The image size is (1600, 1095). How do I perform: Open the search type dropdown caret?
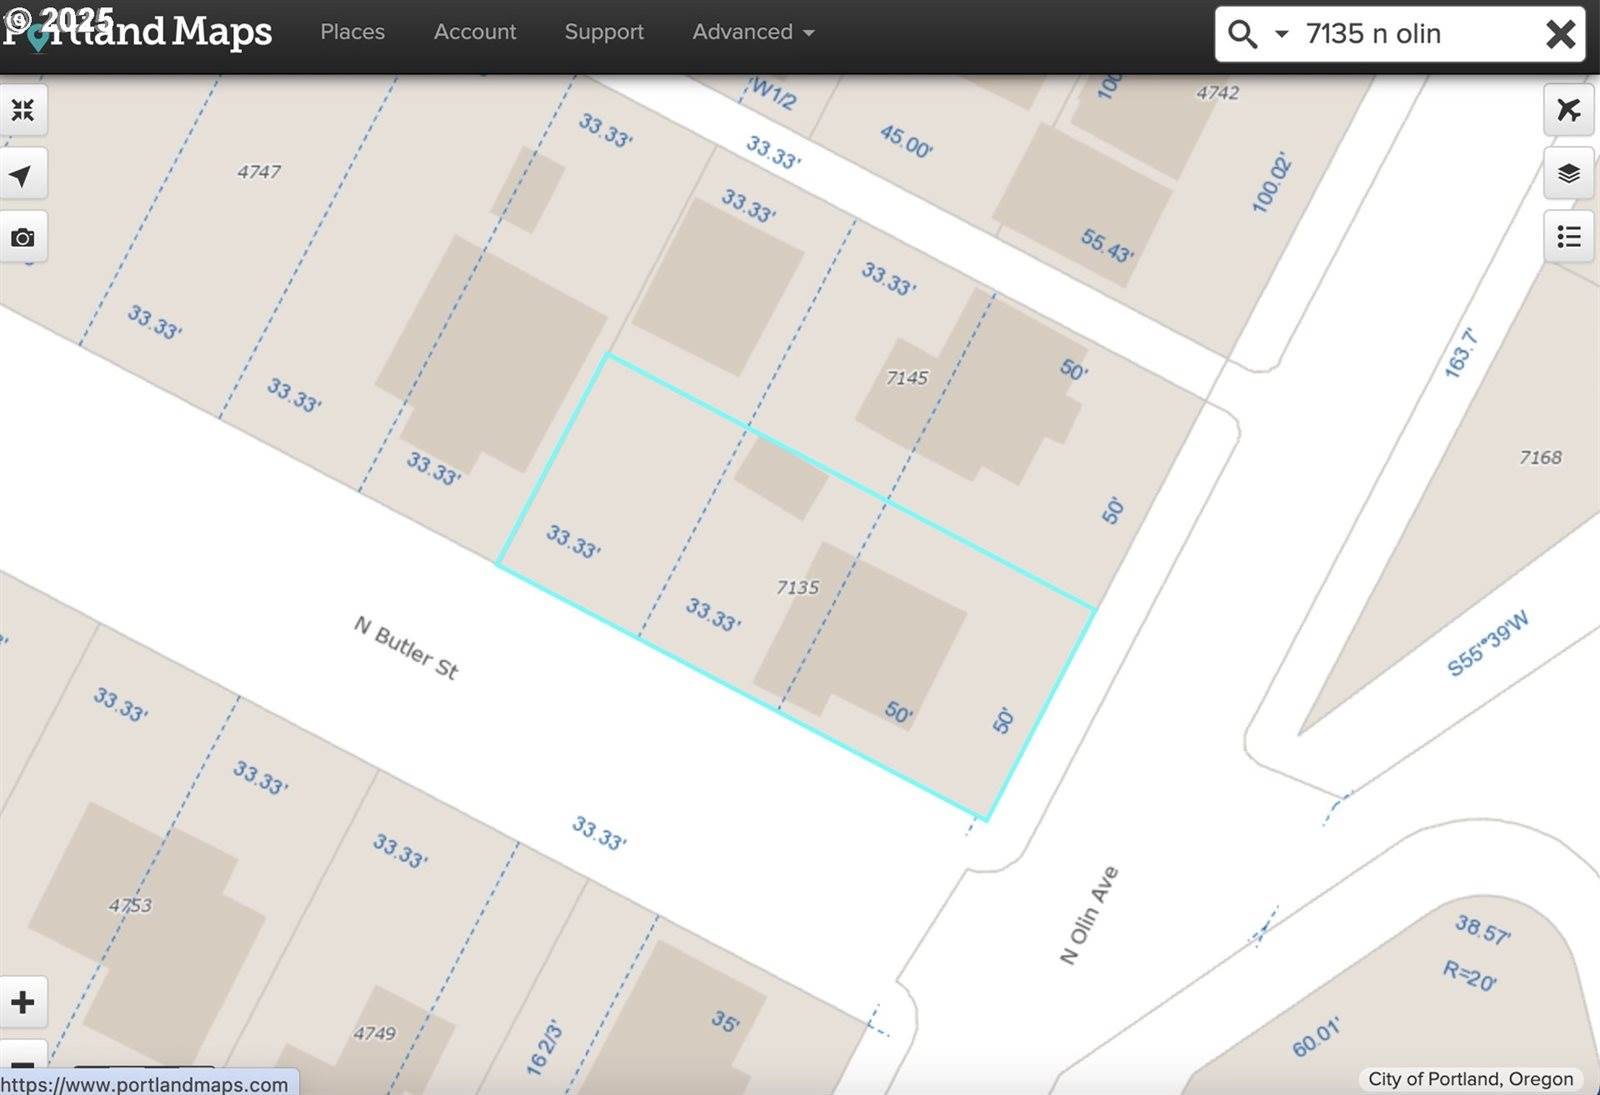point(1281,34)
